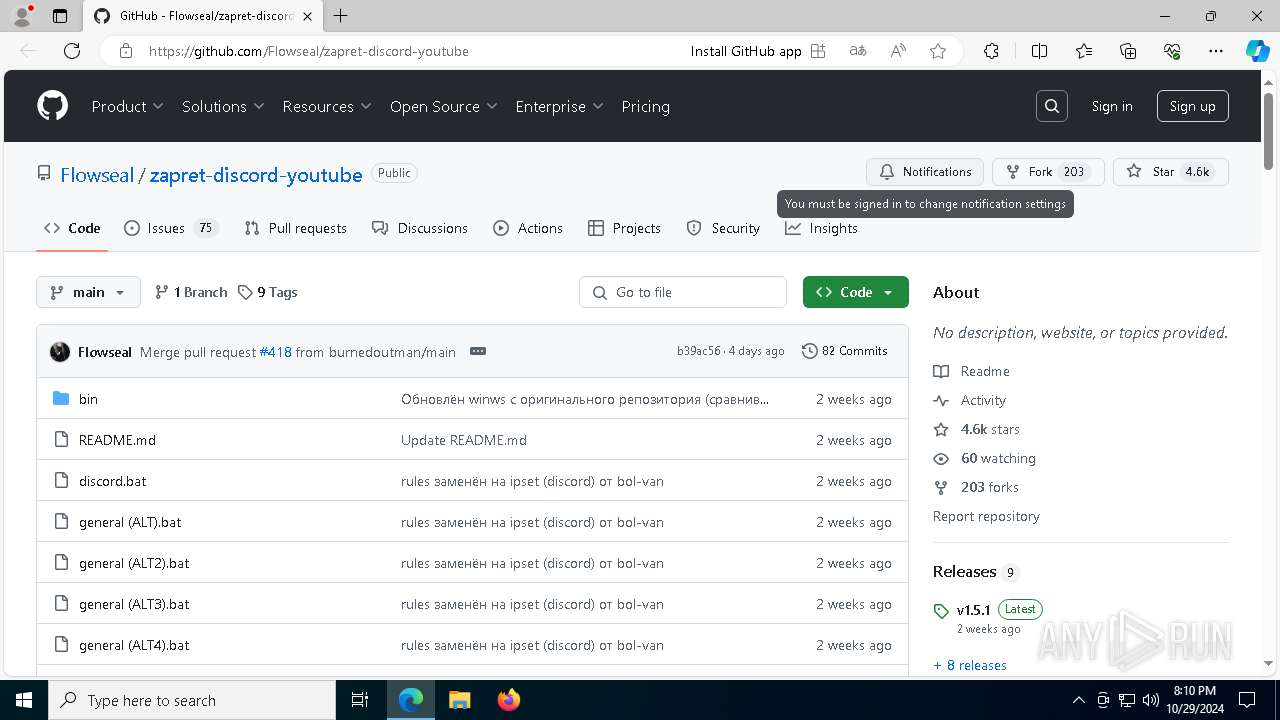This screenshot has width=1280, height=720.
Task: Expand commit message ellipsis button
Action: tap(478, 352)
